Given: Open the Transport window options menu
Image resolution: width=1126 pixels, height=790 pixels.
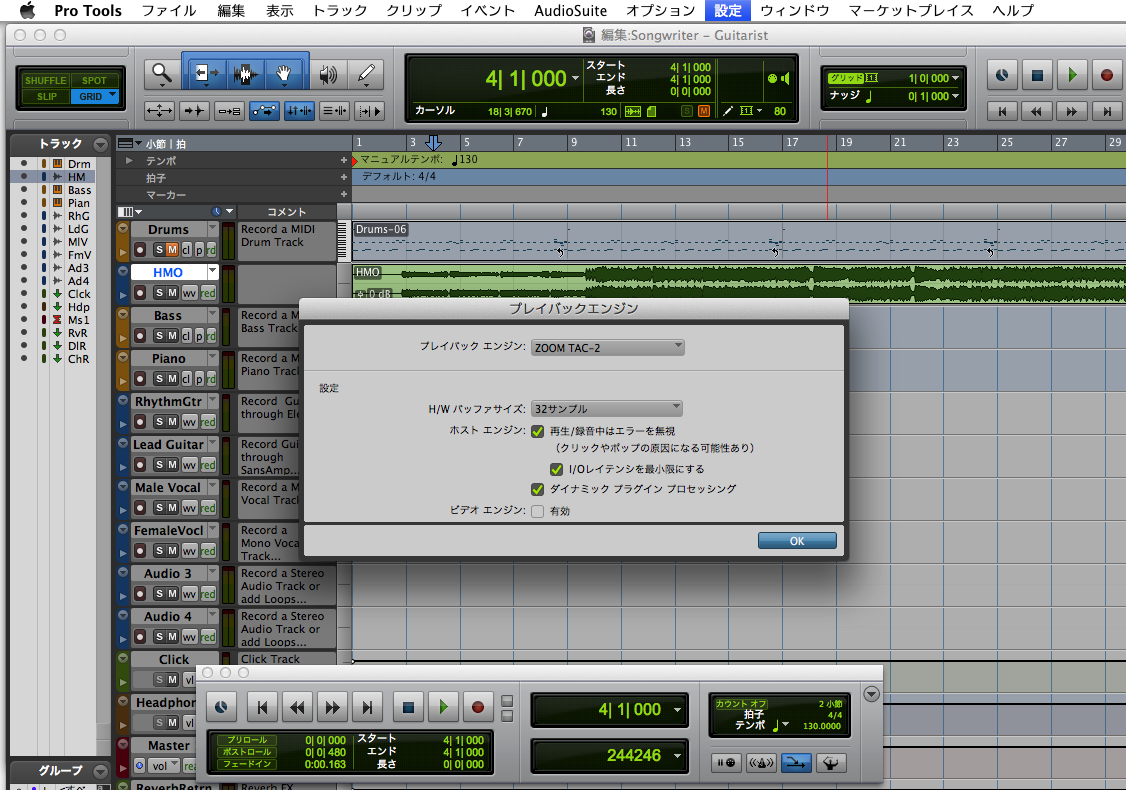Looking at the screenshot, I should [871, 694].
